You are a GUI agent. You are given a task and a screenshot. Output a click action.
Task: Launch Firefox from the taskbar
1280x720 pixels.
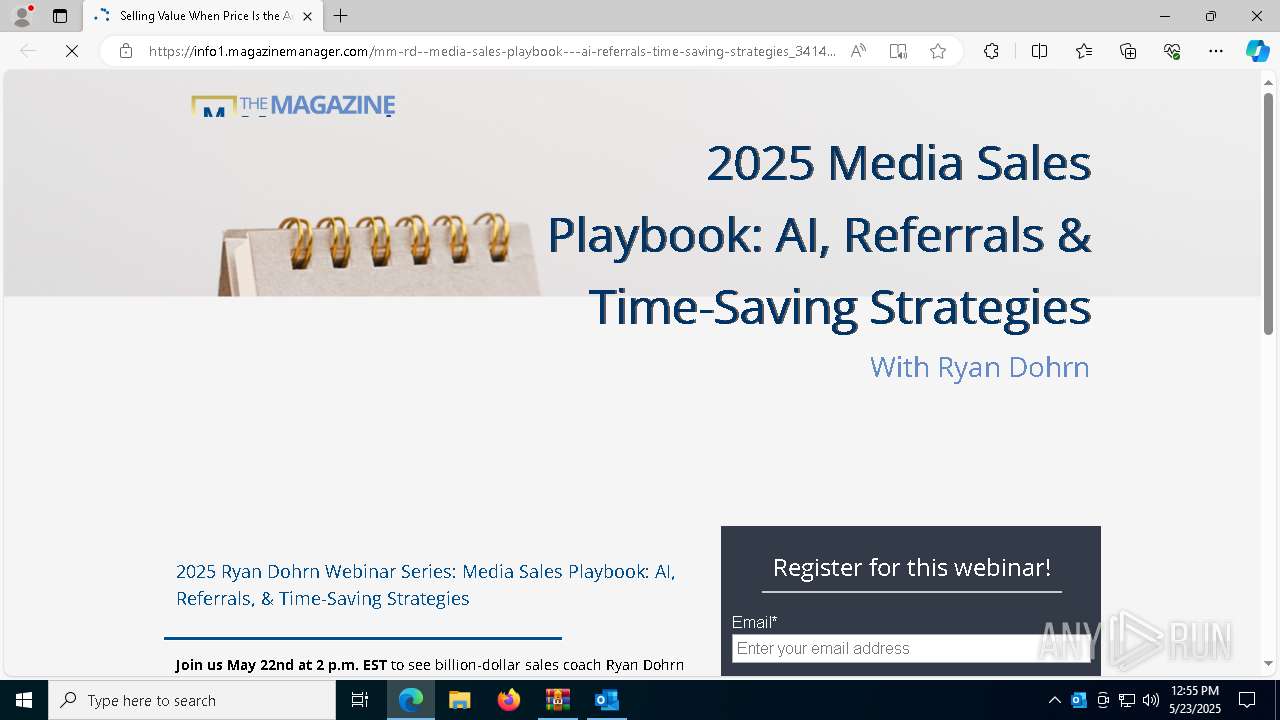point(509,700)
